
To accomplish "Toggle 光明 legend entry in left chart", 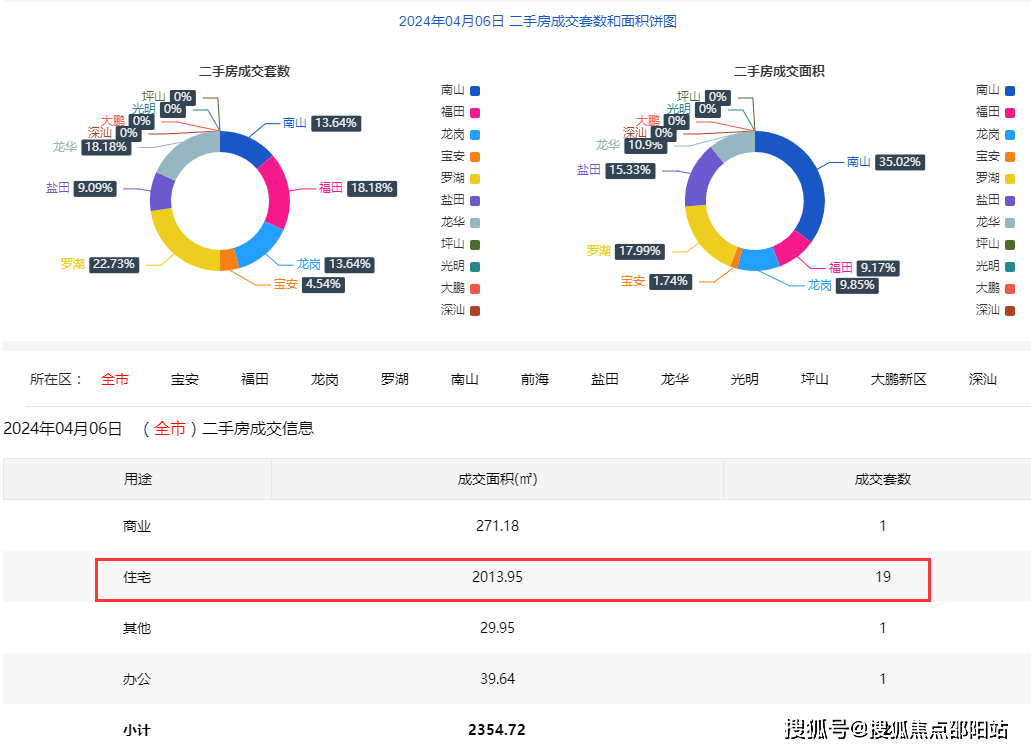I will tap(460, 266).
